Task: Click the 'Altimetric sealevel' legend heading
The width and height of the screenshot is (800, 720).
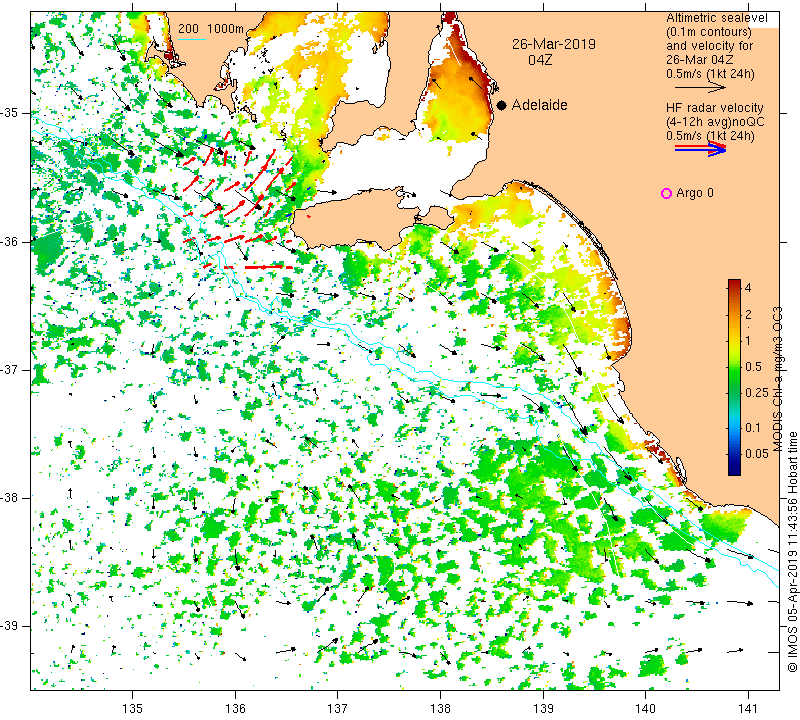Action: point(716,18)
